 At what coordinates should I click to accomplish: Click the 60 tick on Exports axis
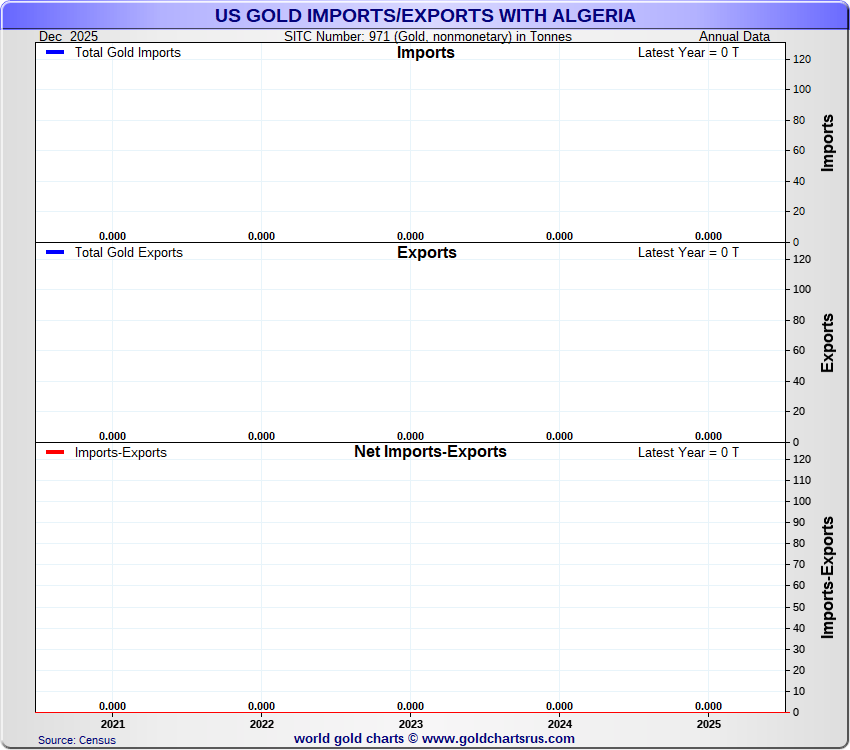[x=799, y=351]
